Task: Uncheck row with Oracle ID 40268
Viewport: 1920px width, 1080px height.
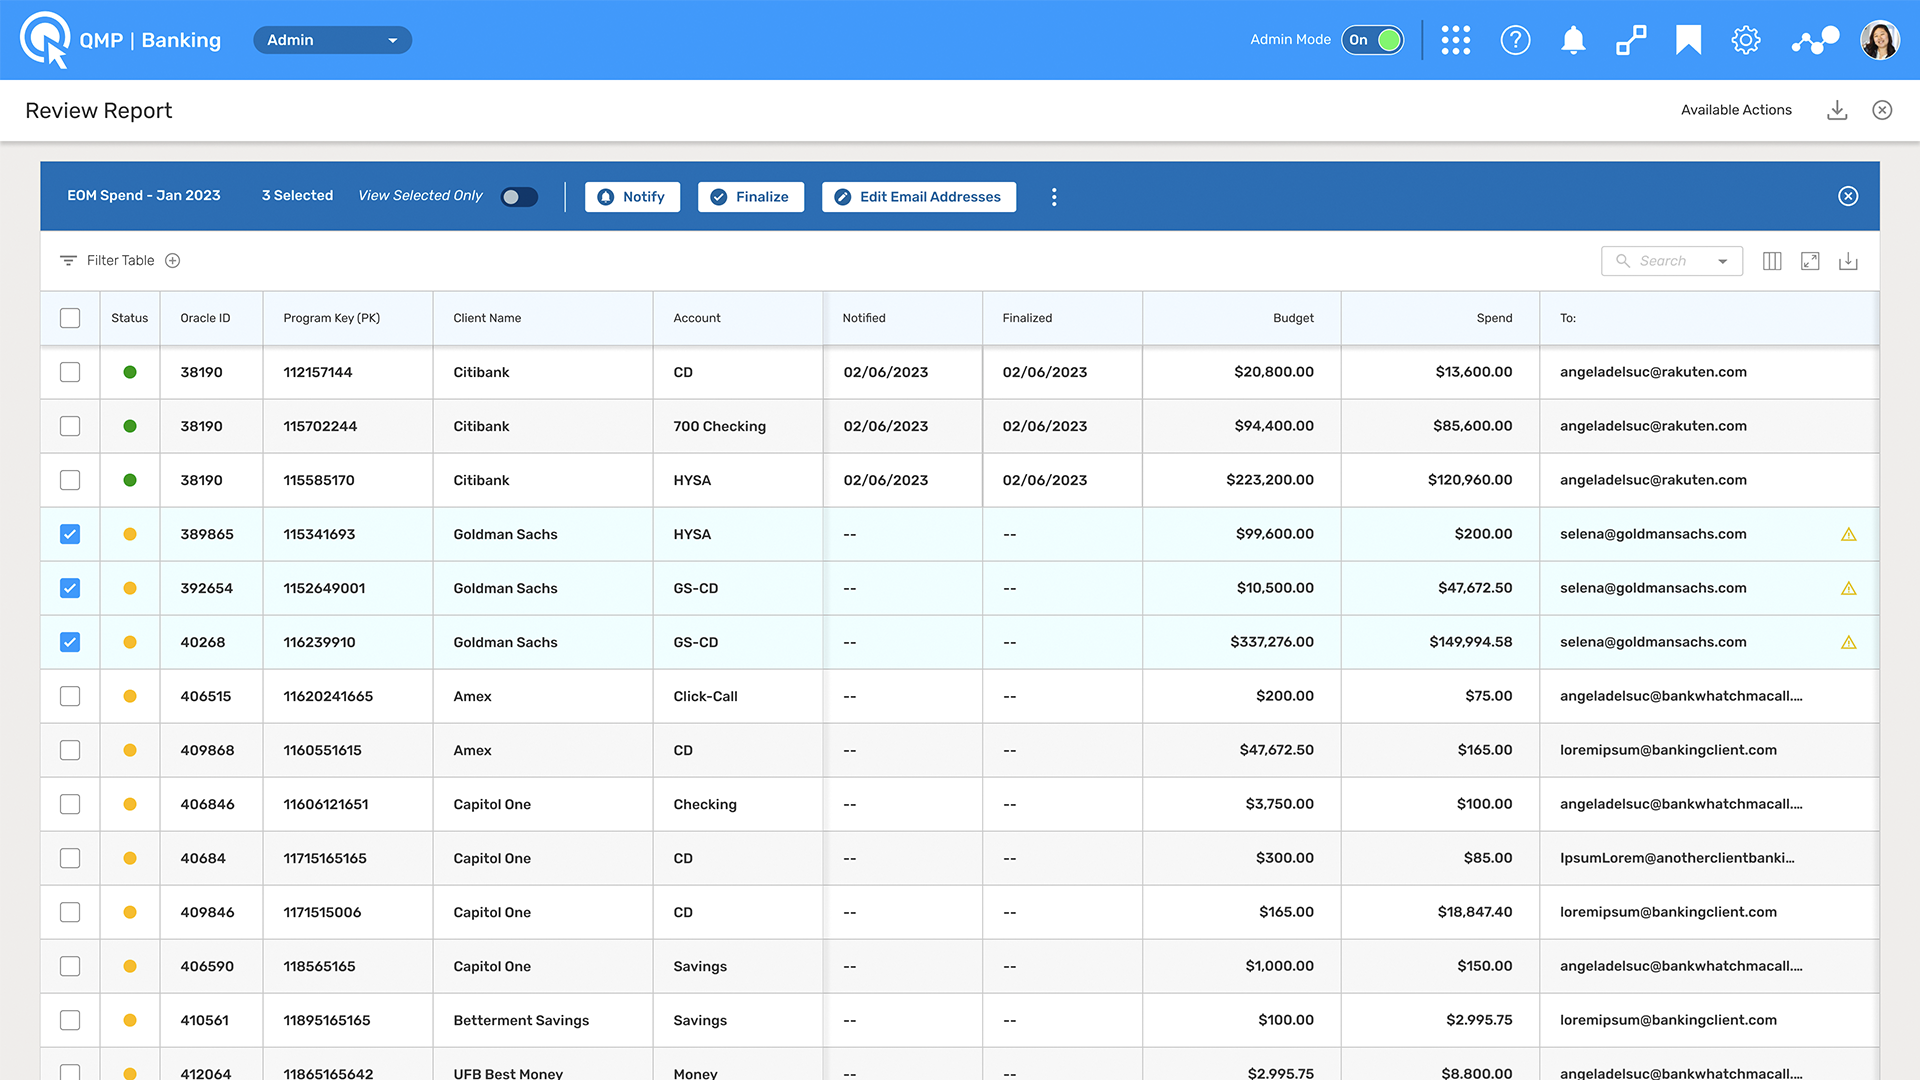Action: coord(70,642)
